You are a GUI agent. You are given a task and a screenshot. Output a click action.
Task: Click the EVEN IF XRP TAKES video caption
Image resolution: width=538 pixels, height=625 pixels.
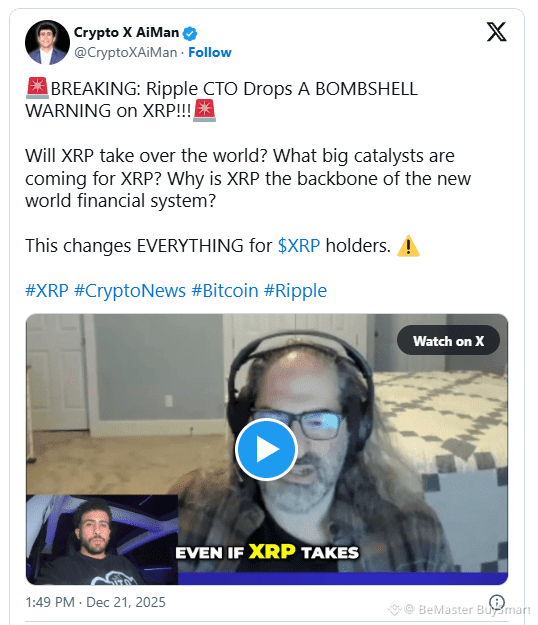pyautogui.click(x=267, y=552)
